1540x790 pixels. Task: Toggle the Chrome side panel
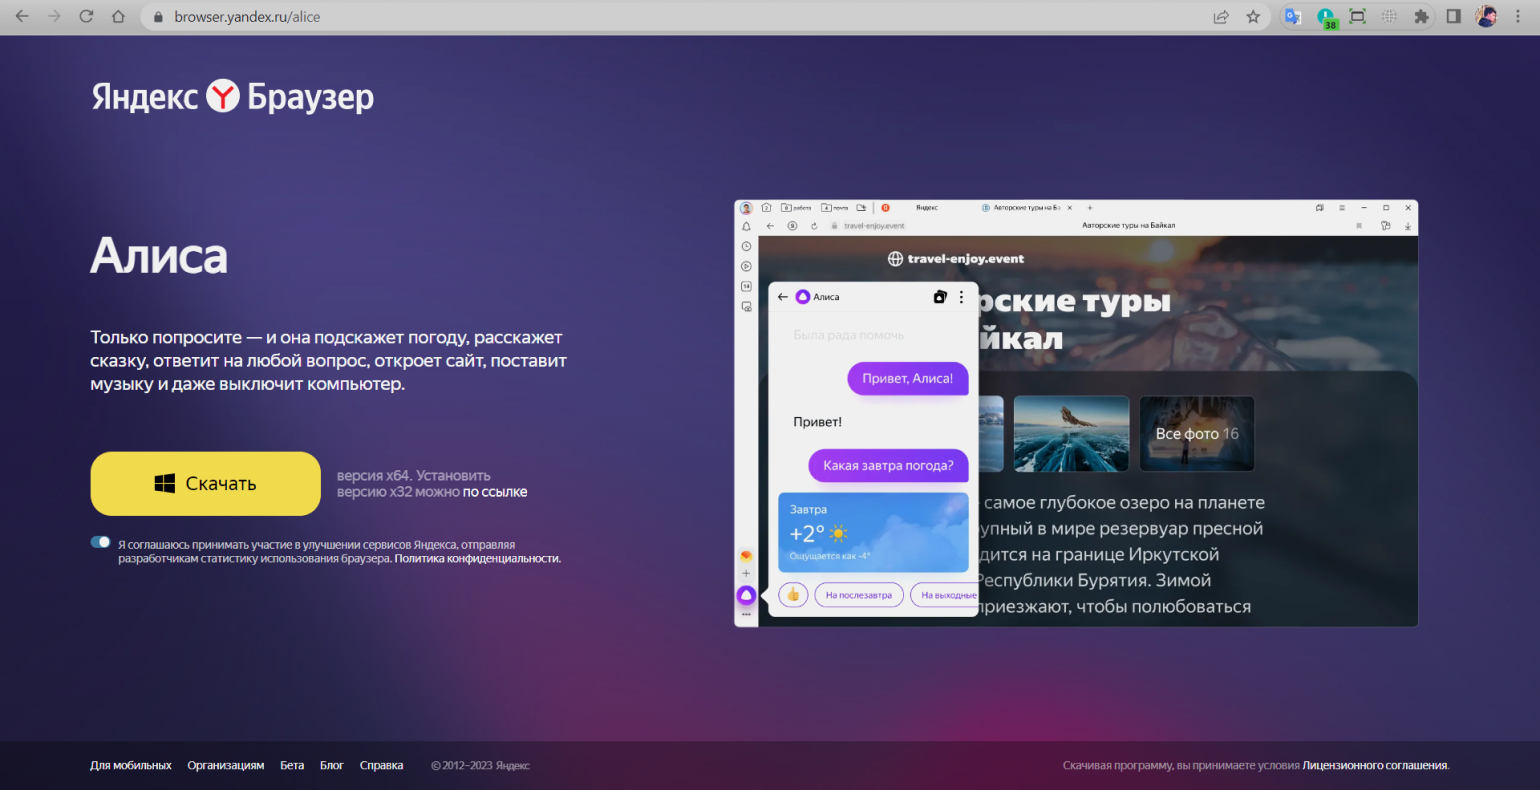click(x=1454, y=17)
